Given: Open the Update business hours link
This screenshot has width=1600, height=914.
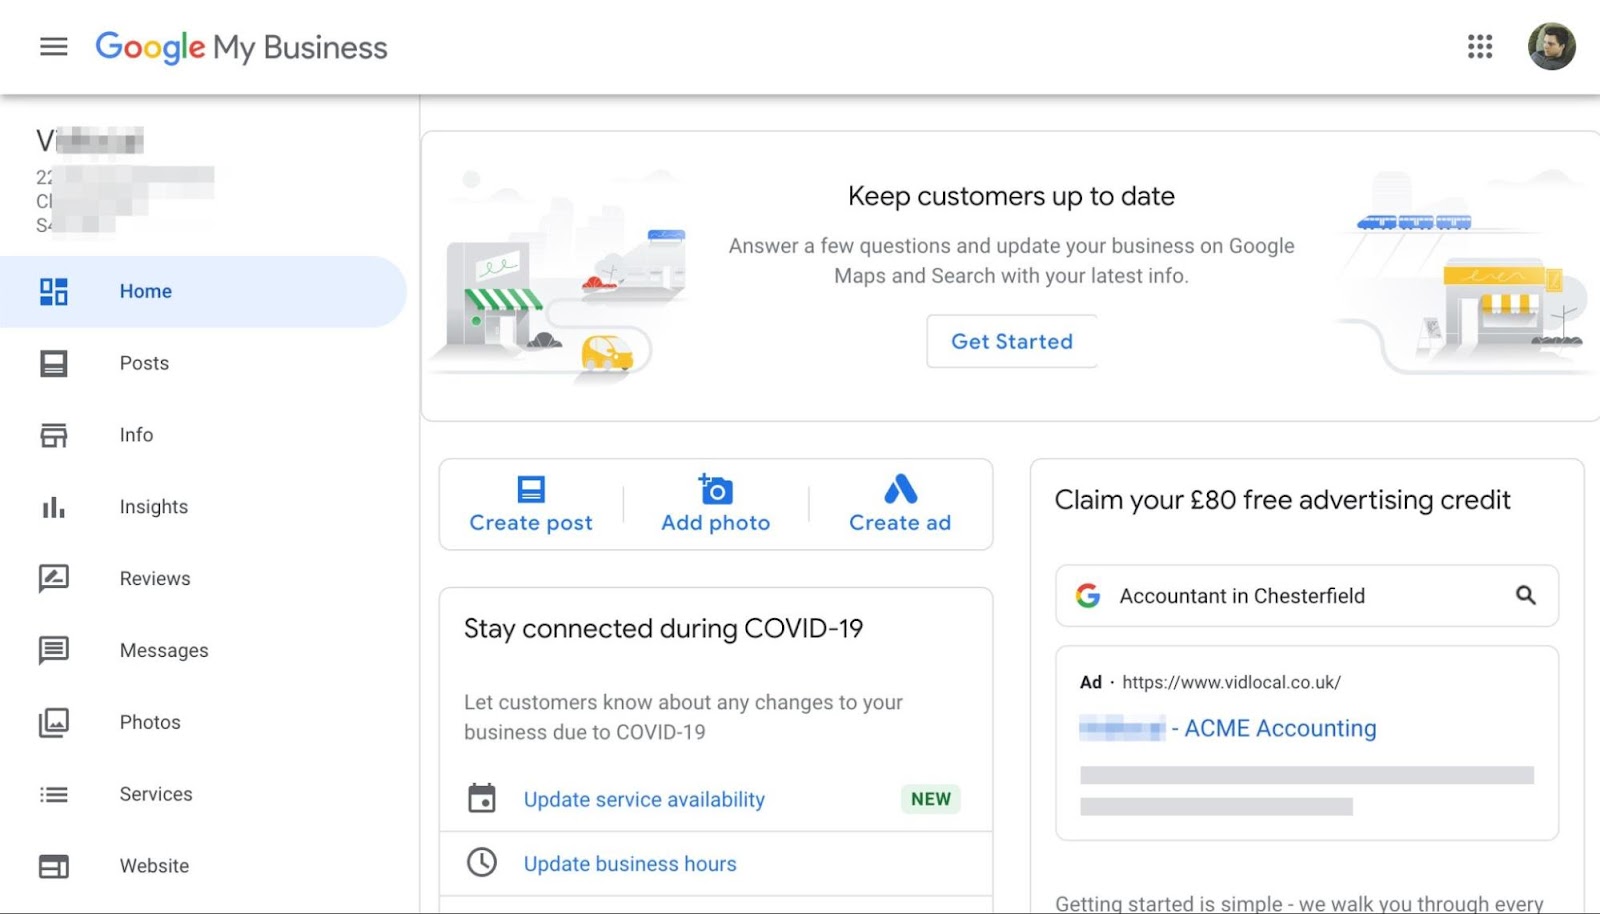Looking at the screenshot, I should tap(629, 862).
